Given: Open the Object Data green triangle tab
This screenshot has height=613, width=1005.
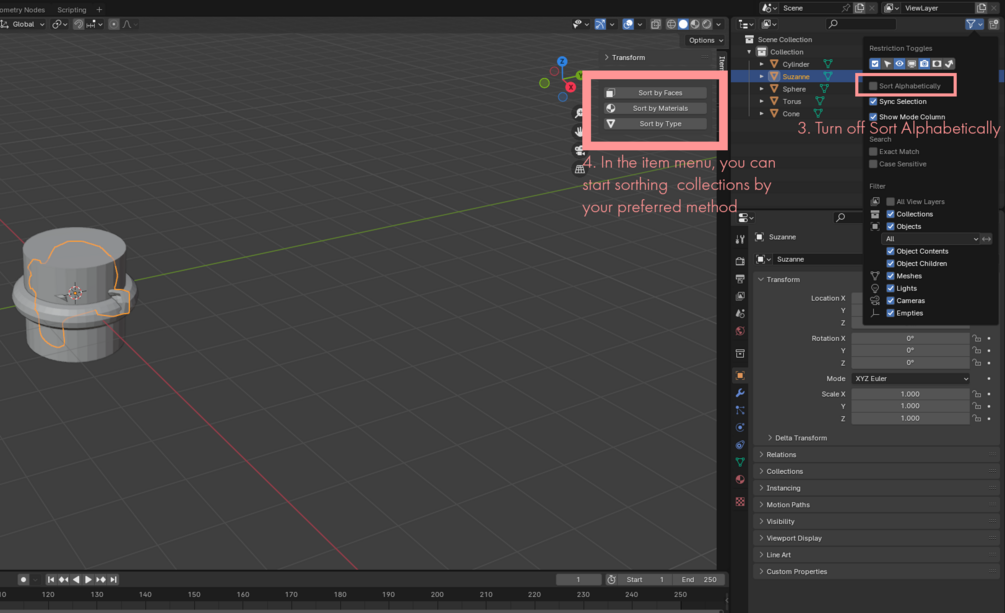Looking at the screenshot, I should 740,462.
